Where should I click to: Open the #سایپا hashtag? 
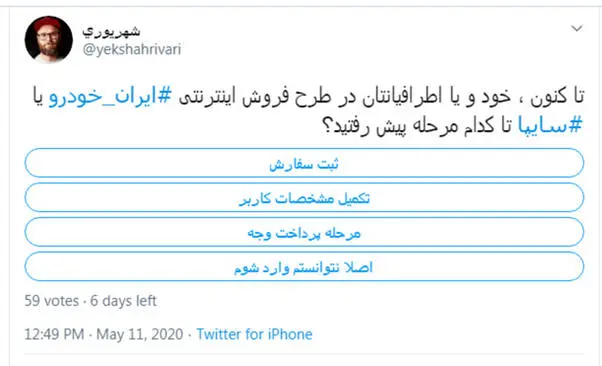click(550, 125)
